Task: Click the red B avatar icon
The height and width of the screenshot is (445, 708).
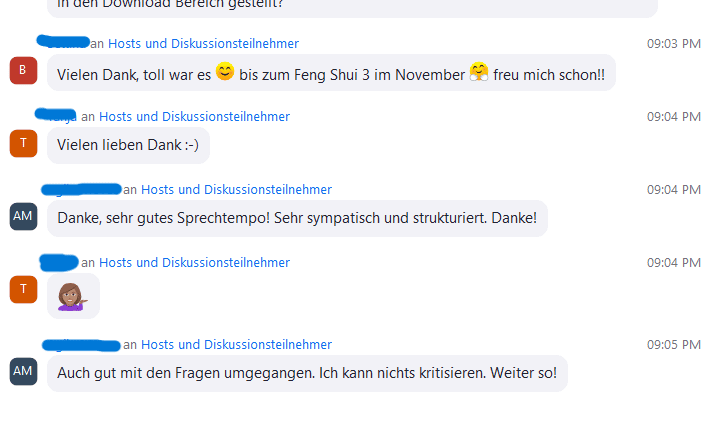Action: tap(23, 70)
